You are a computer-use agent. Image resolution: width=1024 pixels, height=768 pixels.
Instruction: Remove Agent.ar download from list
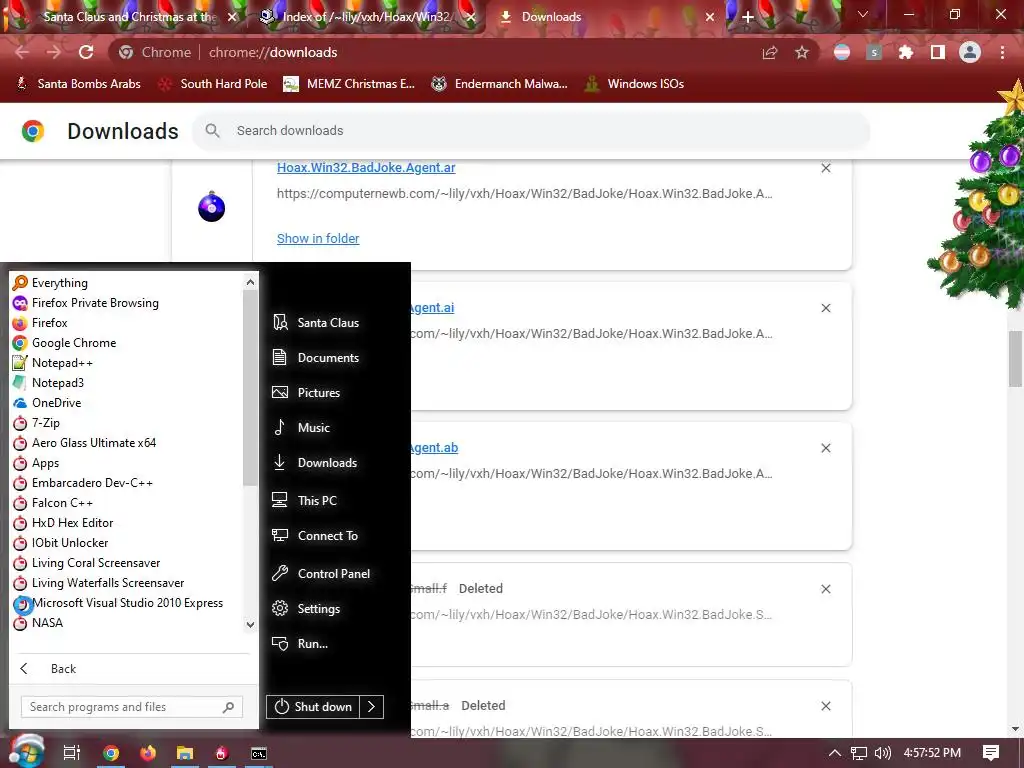(825, 168)
